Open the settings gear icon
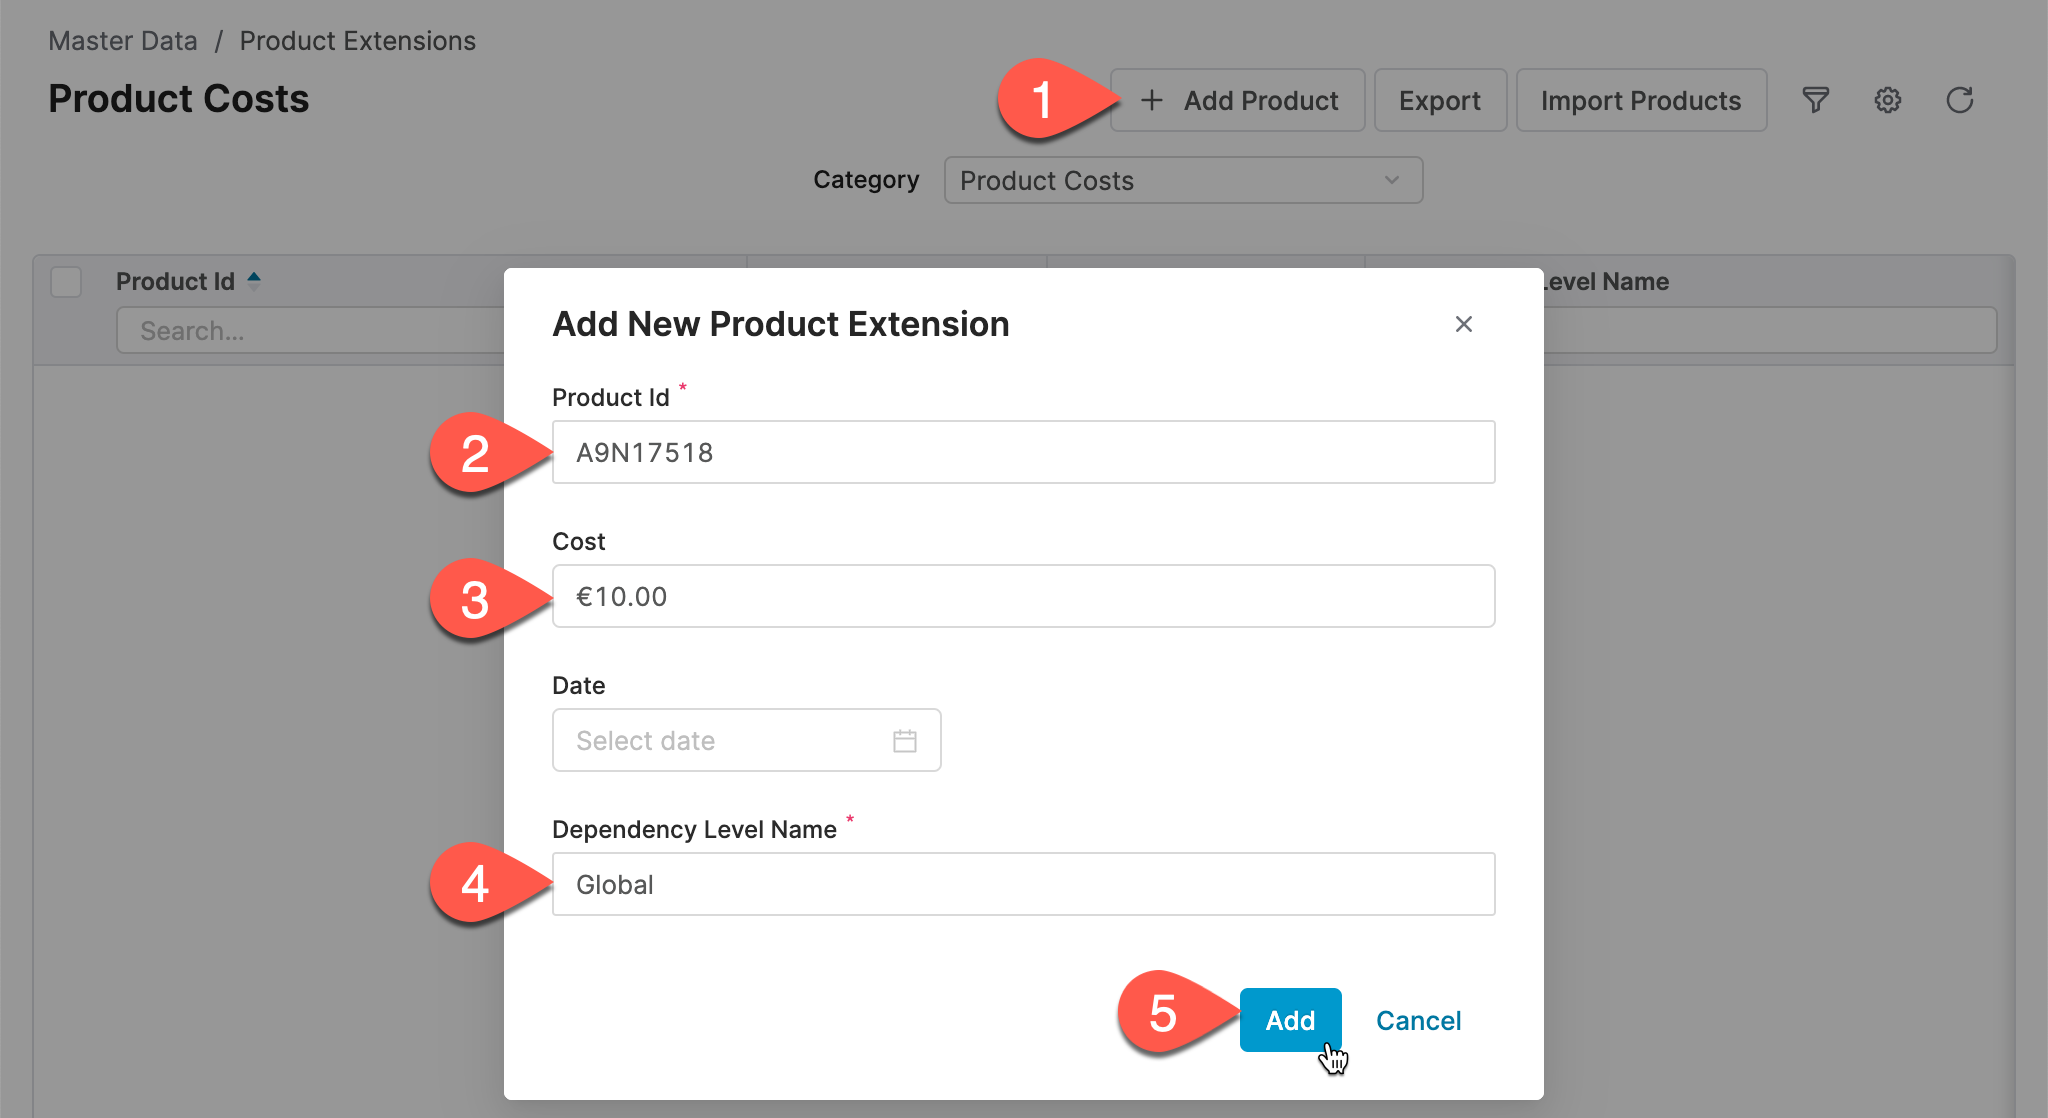2048x1118 pixels. point(1888,100)
